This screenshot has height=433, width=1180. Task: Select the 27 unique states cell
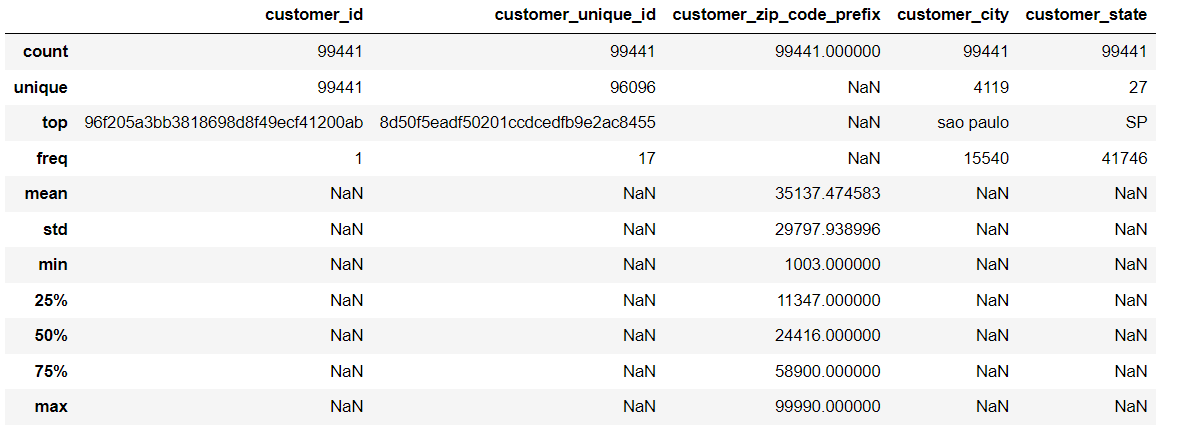[x=1138, y=87]
